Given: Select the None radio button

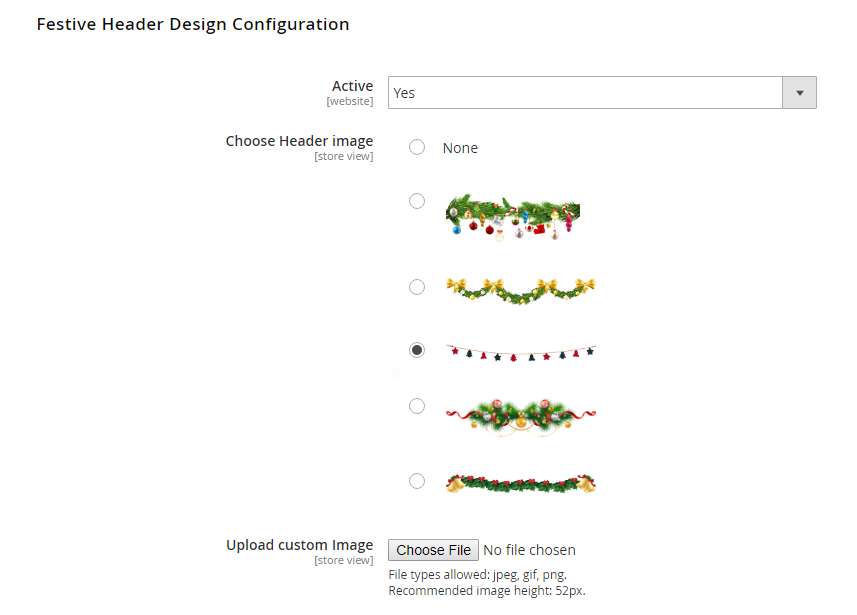Looking at the screenshot, I should pos(417,148).
